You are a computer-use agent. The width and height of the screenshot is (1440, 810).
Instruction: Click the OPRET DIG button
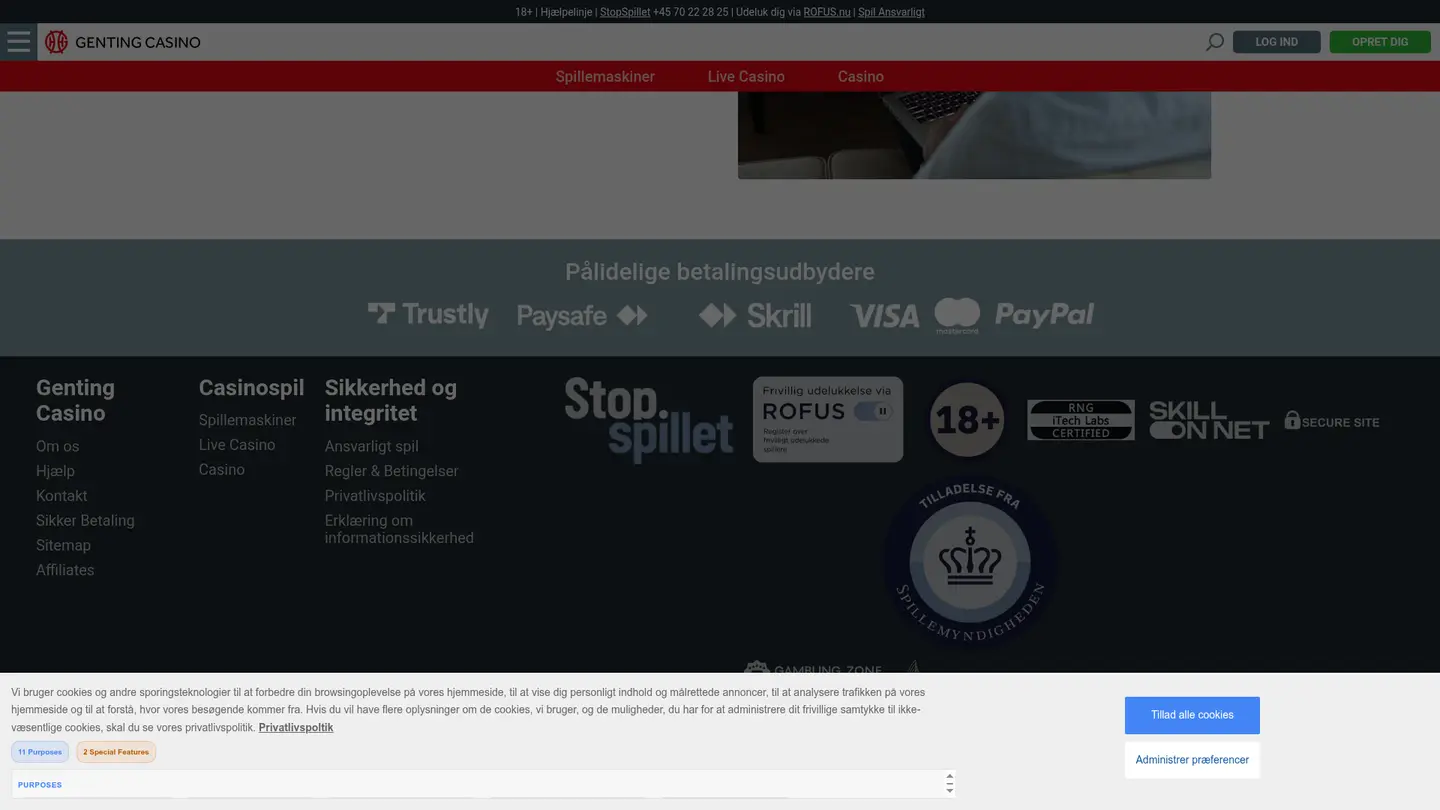1380,42
